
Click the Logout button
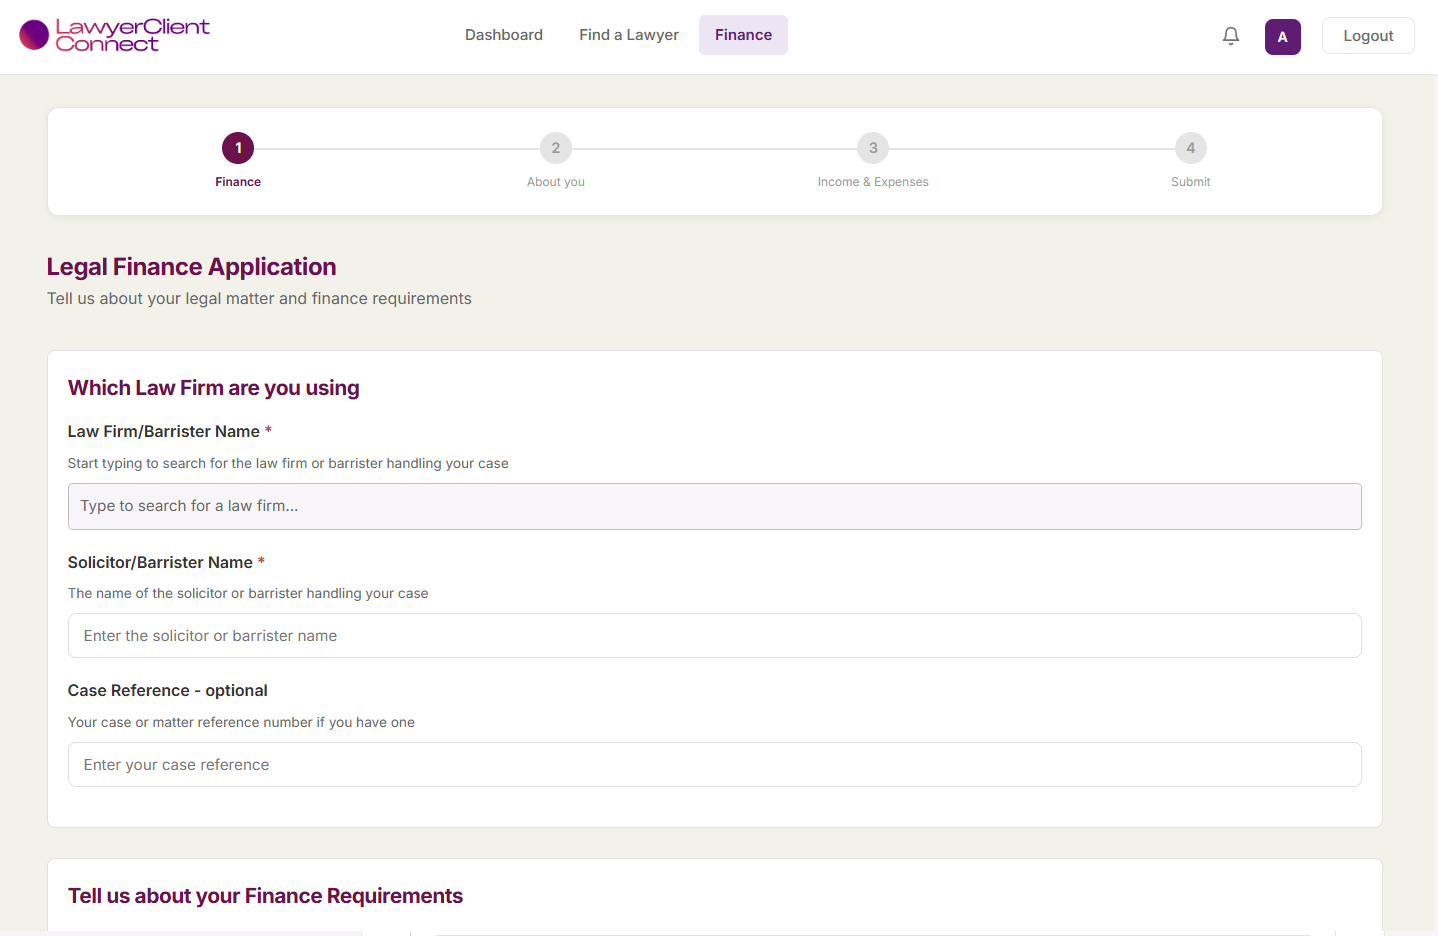coord(1368,35)
